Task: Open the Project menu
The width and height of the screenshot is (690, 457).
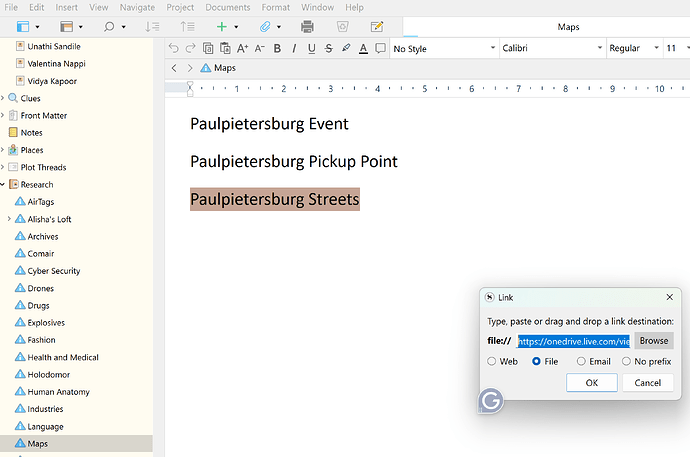Action: (x=180, y=7)
